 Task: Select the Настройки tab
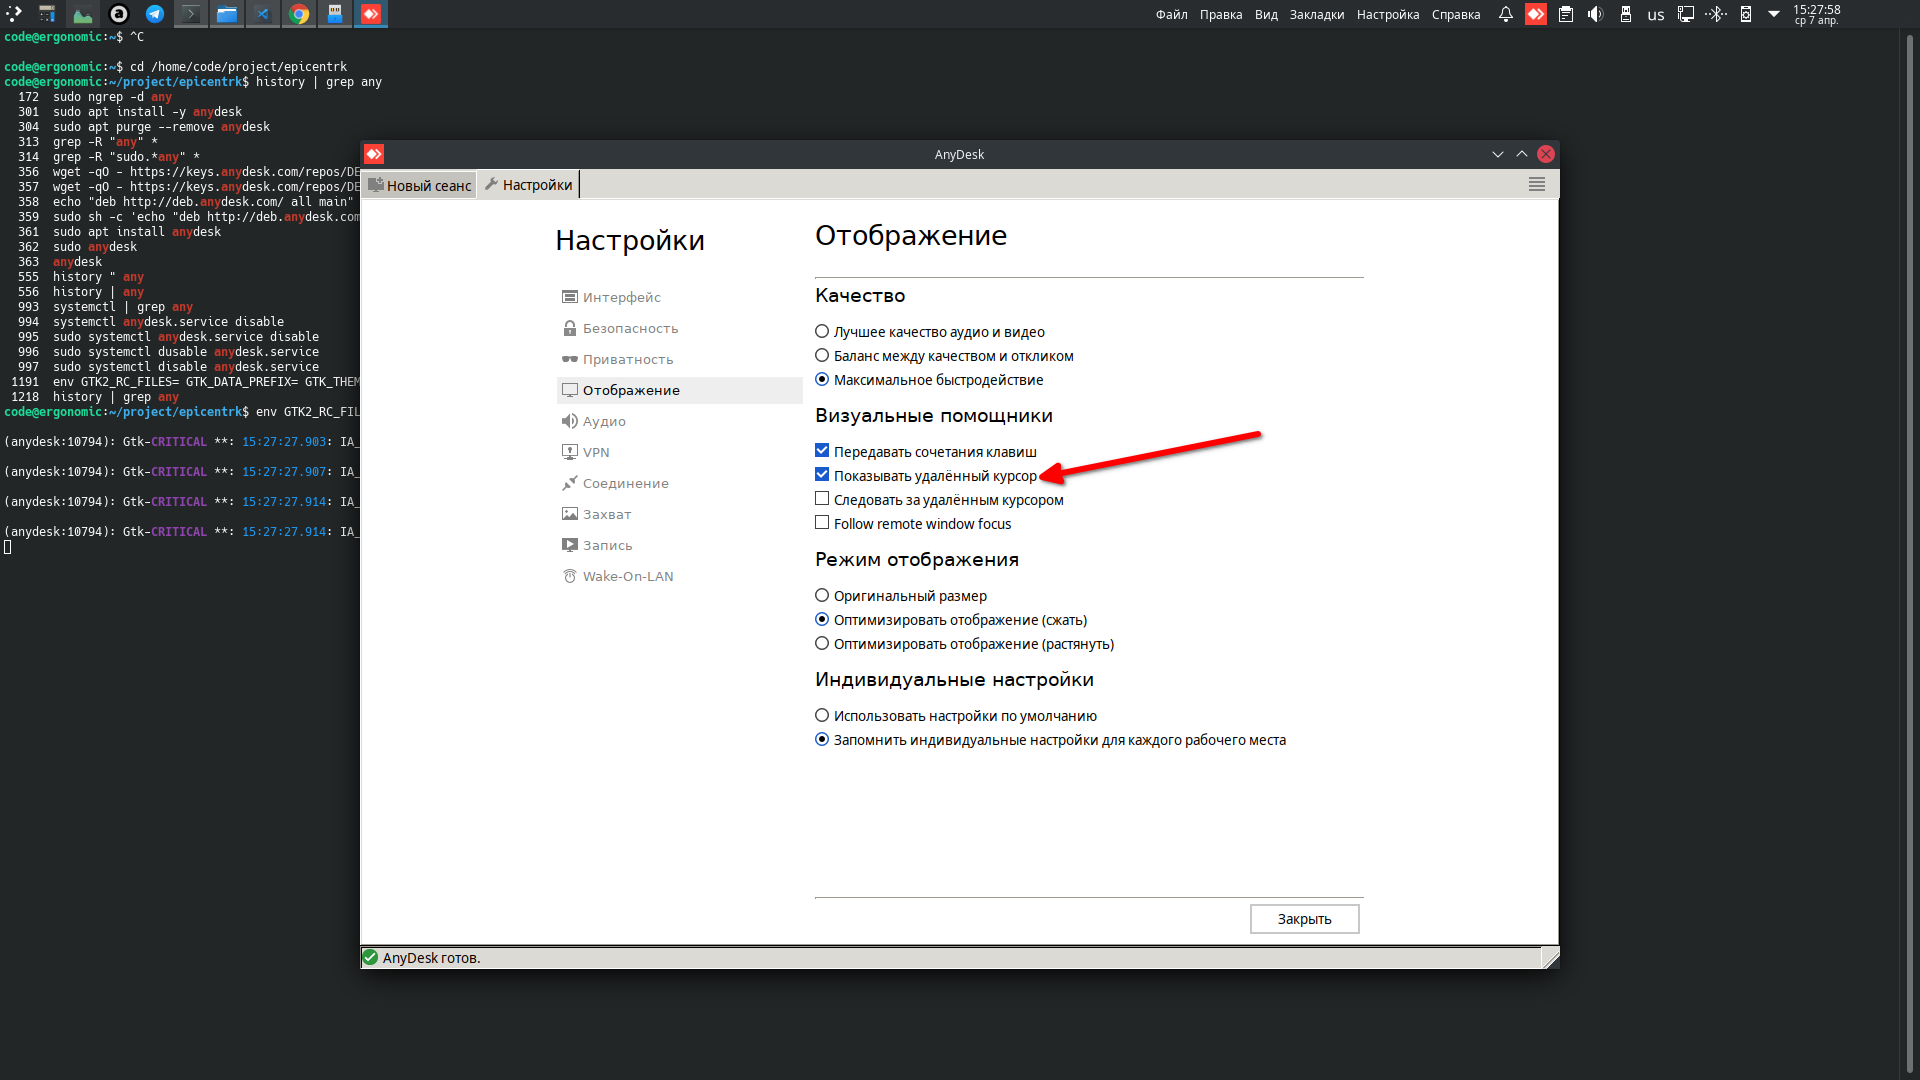pyautogui.click(x=528, y=185)
